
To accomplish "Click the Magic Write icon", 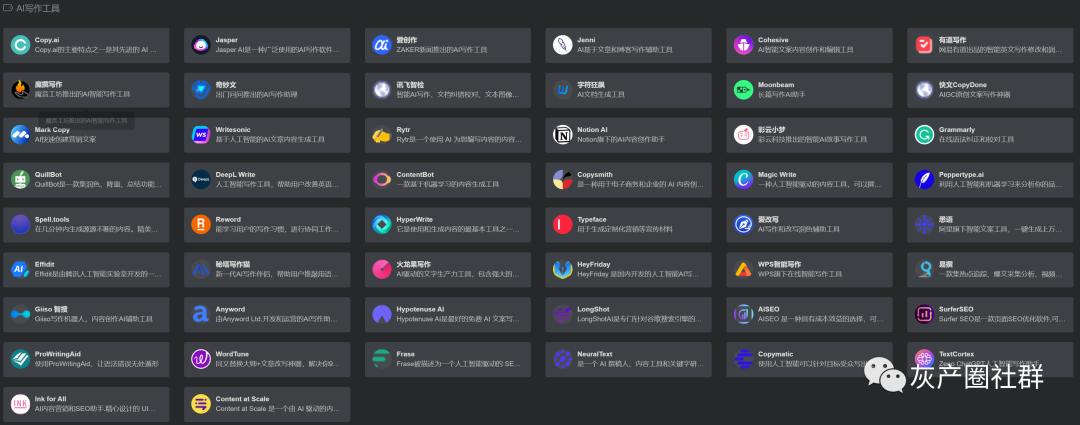I will (x=744, y=180).
